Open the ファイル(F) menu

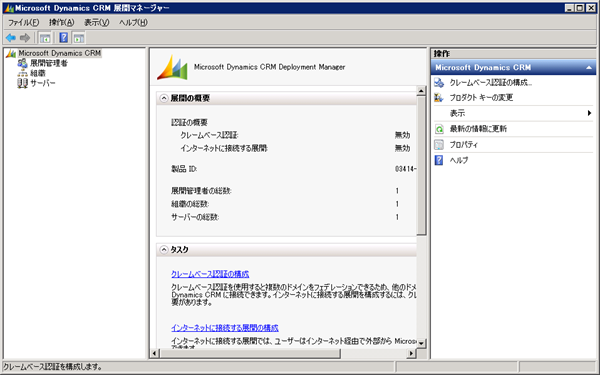(24, 23)
